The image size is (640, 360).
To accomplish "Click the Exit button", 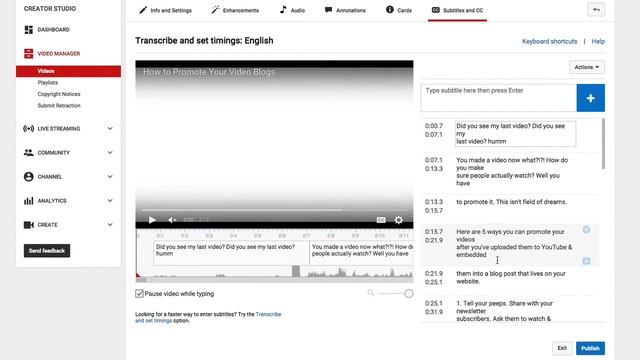I will click(562, 348).
